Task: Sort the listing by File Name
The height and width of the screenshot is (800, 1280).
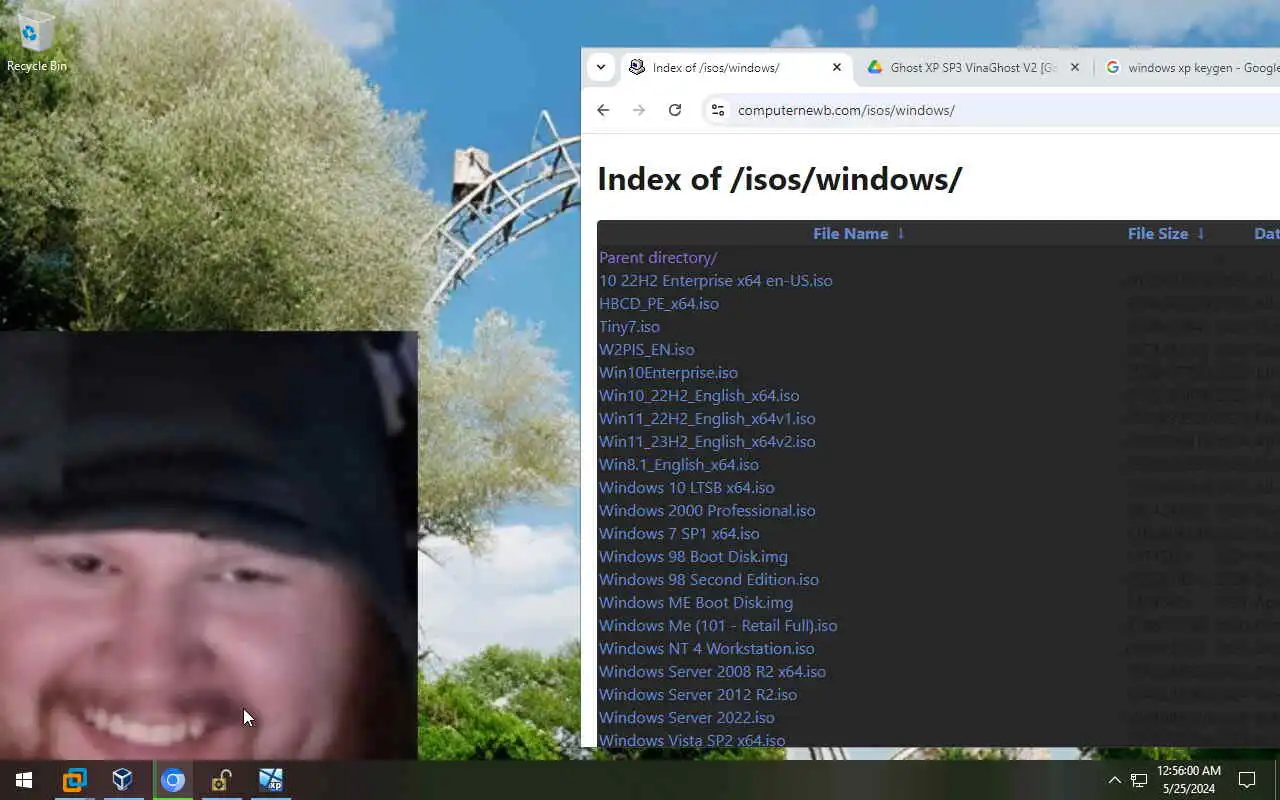Action: (850, 233)
